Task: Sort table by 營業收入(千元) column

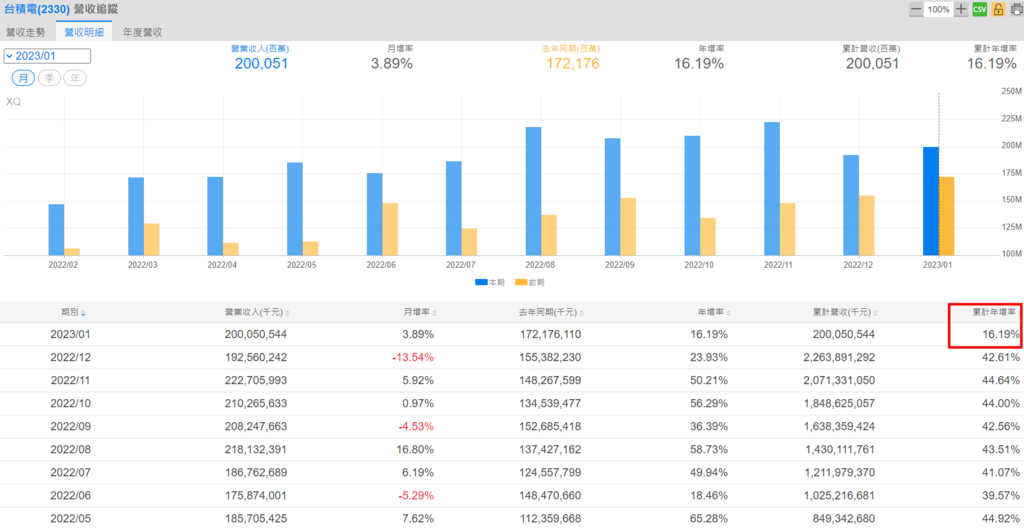Action: [257, 313]
